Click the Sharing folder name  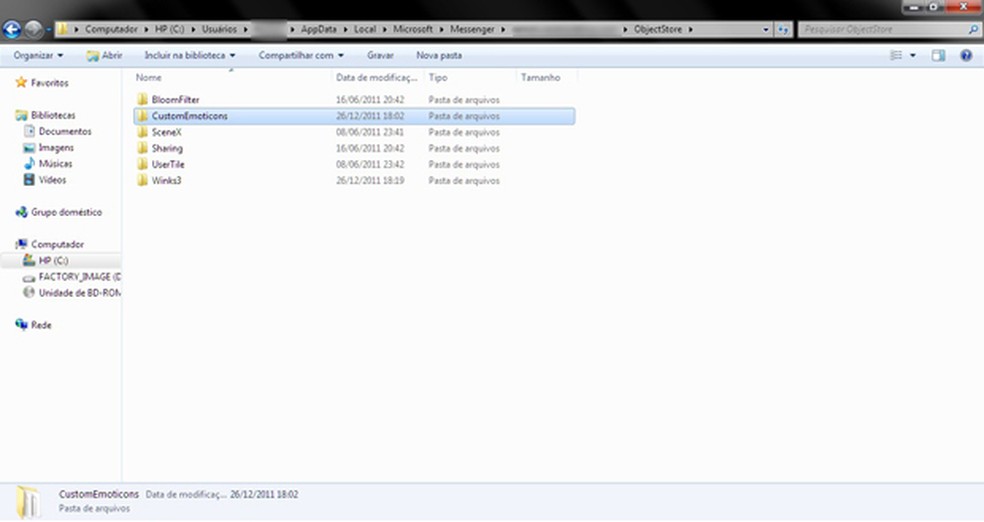(167, 148)
